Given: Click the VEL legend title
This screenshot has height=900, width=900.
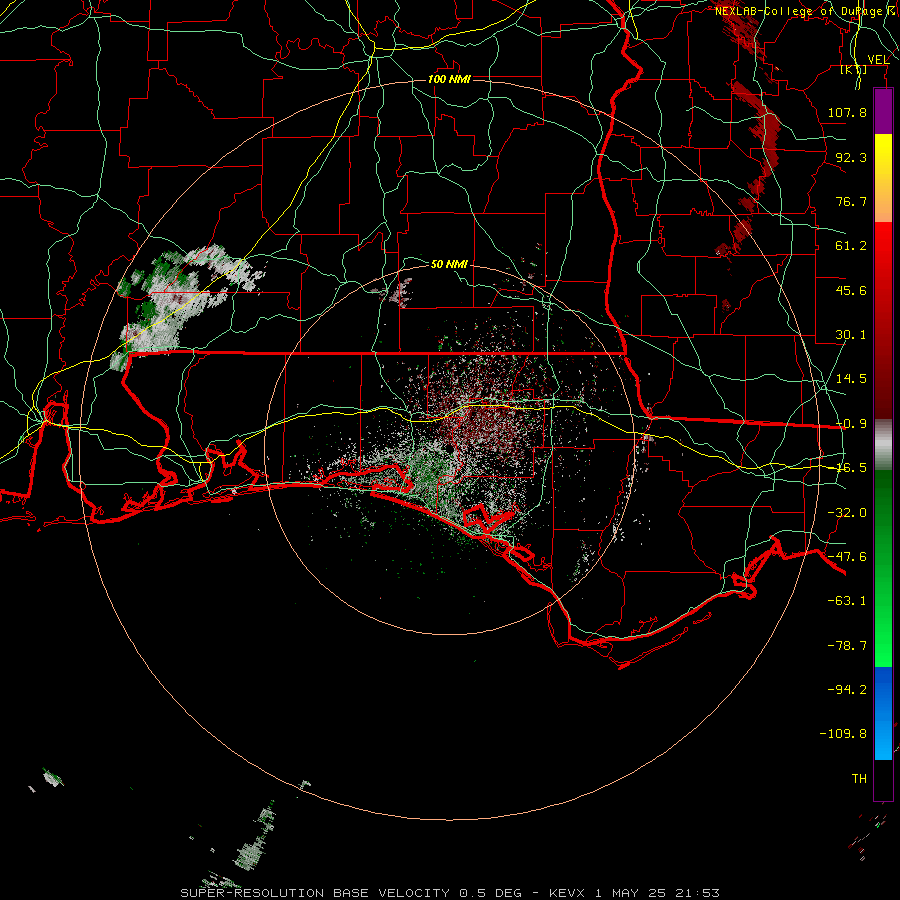Looking at the screenshot, I should [x=878, y=60].
